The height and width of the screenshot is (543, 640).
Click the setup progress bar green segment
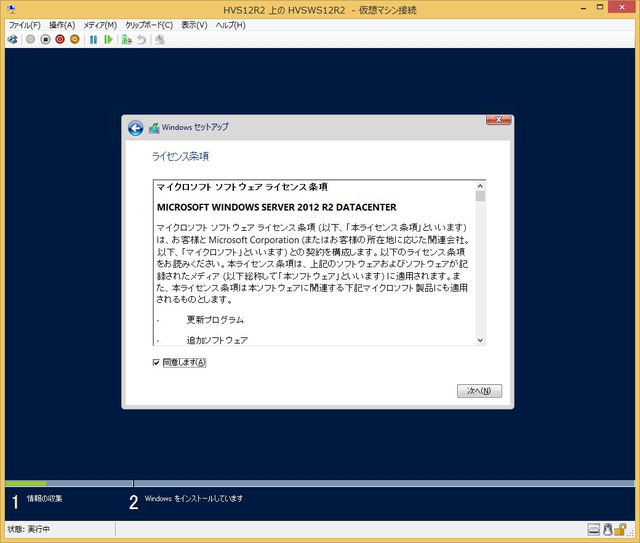tap(26, 483)
